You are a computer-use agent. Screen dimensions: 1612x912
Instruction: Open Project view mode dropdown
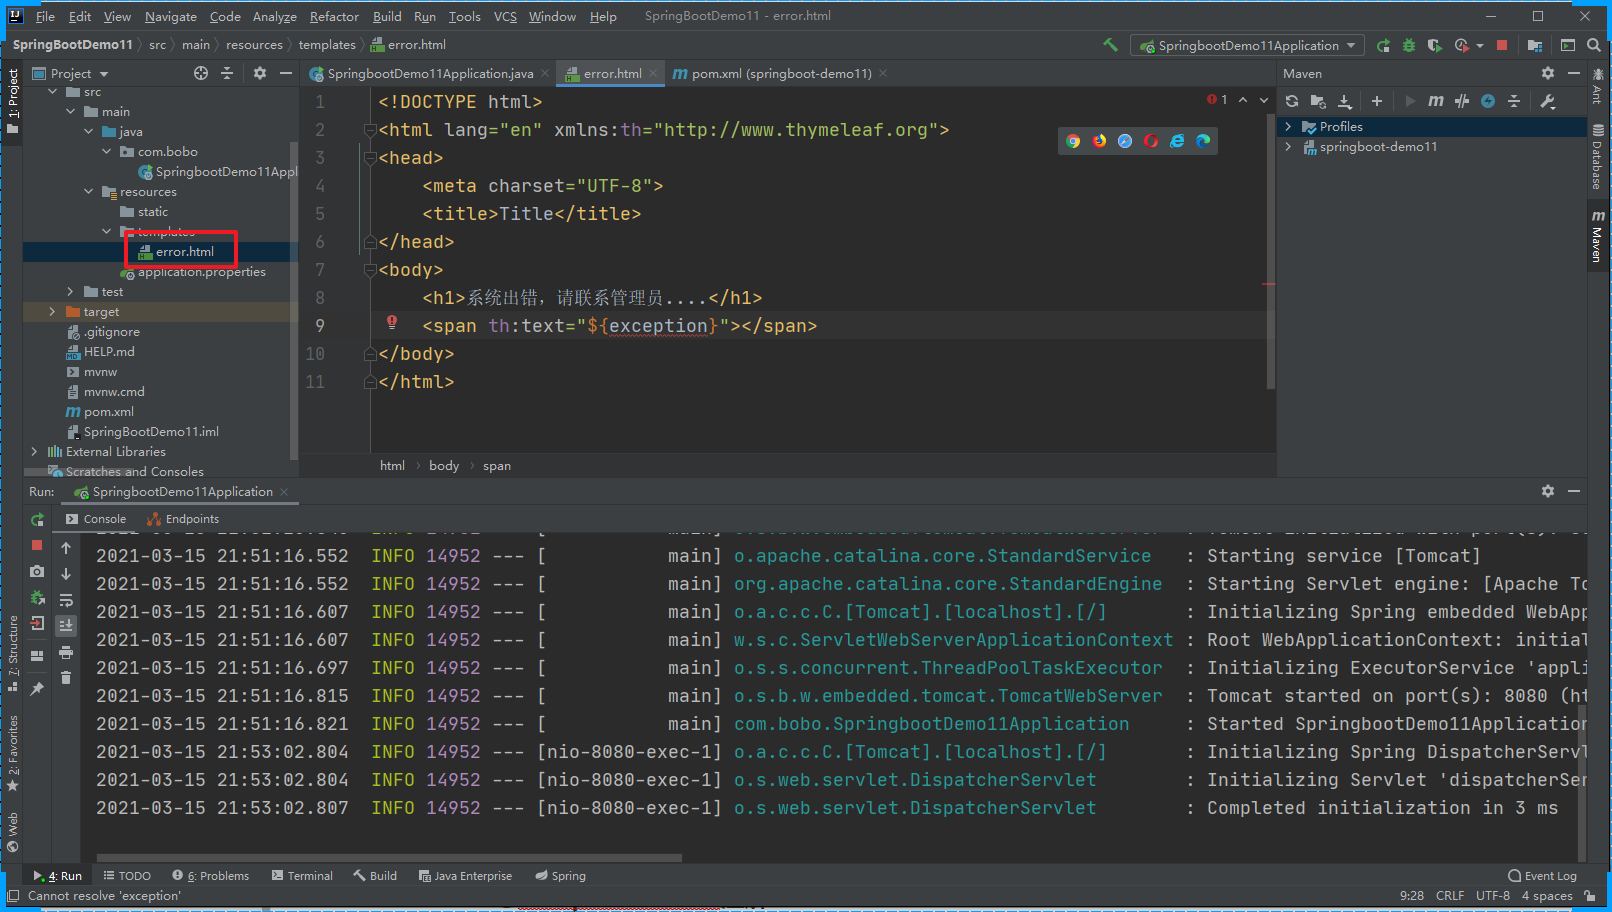pos(71,73)
